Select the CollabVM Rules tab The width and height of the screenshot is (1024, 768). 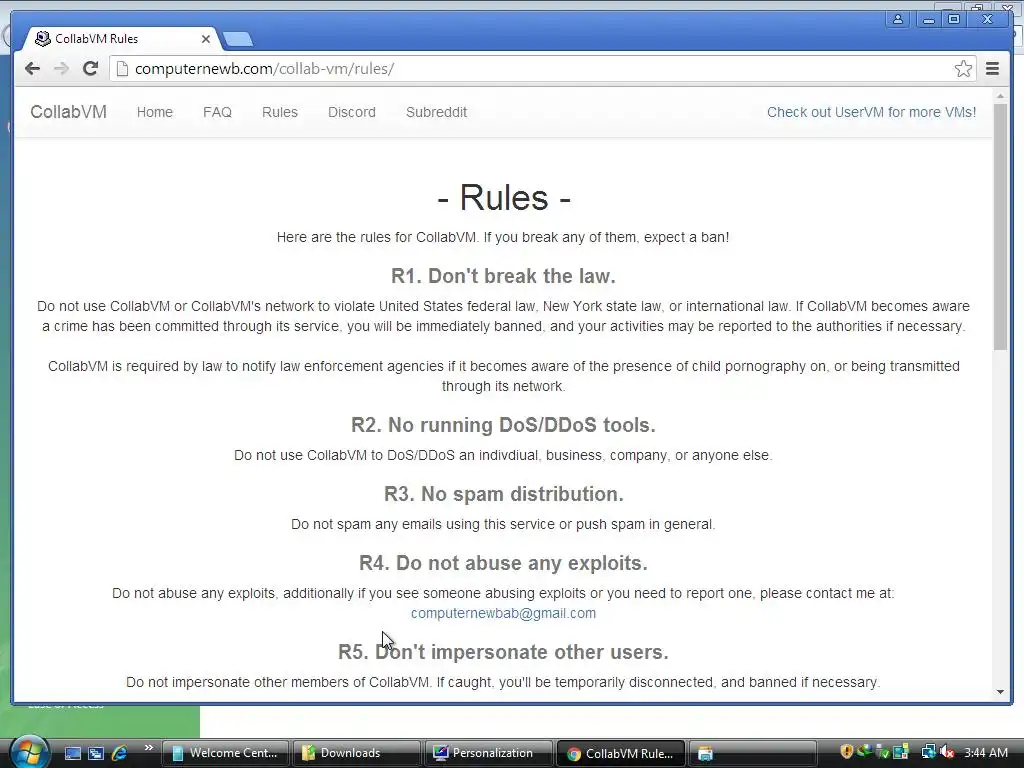tap(121, 39)
